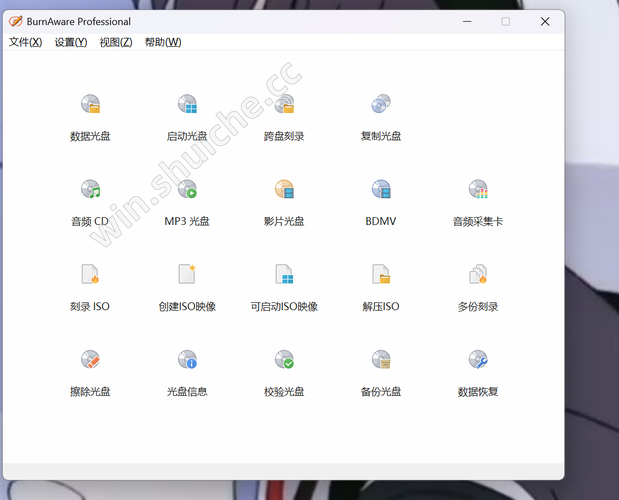Screen dimensions: 619x500
Task: Open the 影片光盘 video disc tool
Action: [x=284, y=203]
